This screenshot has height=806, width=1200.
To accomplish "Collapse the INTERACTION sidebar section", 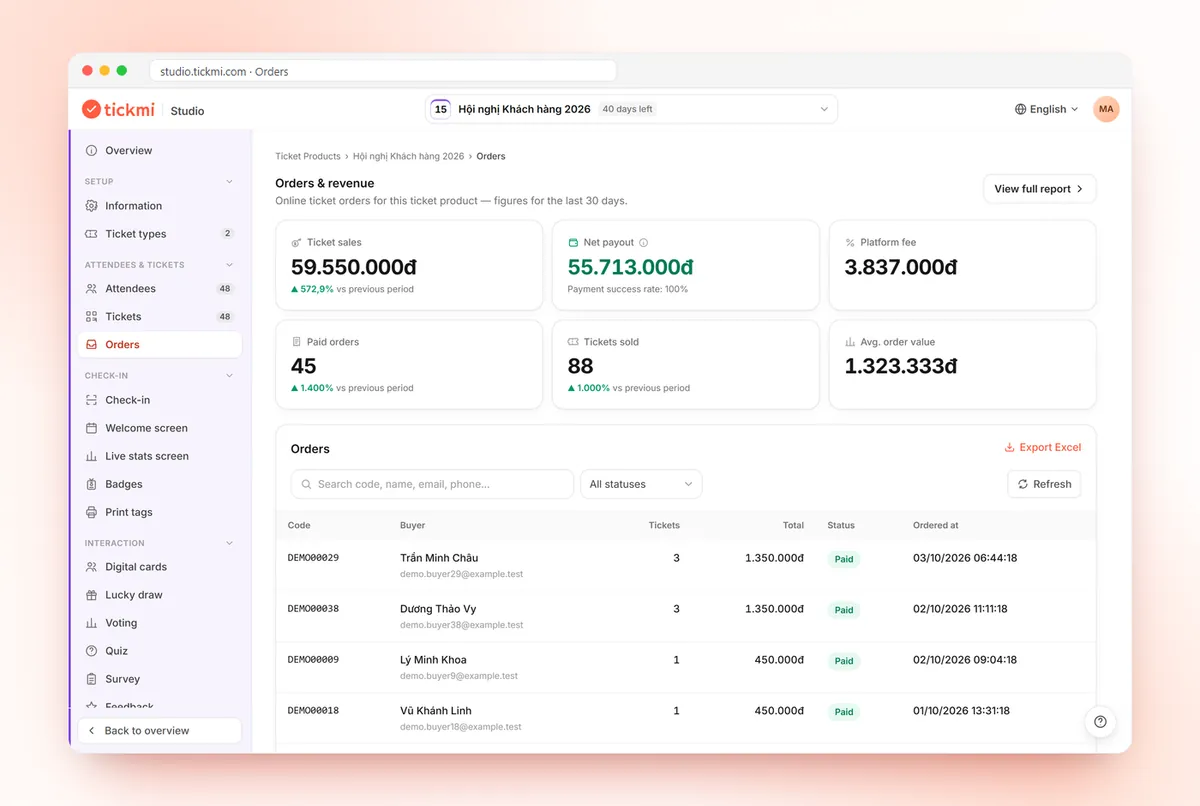I will coord(229,543).
